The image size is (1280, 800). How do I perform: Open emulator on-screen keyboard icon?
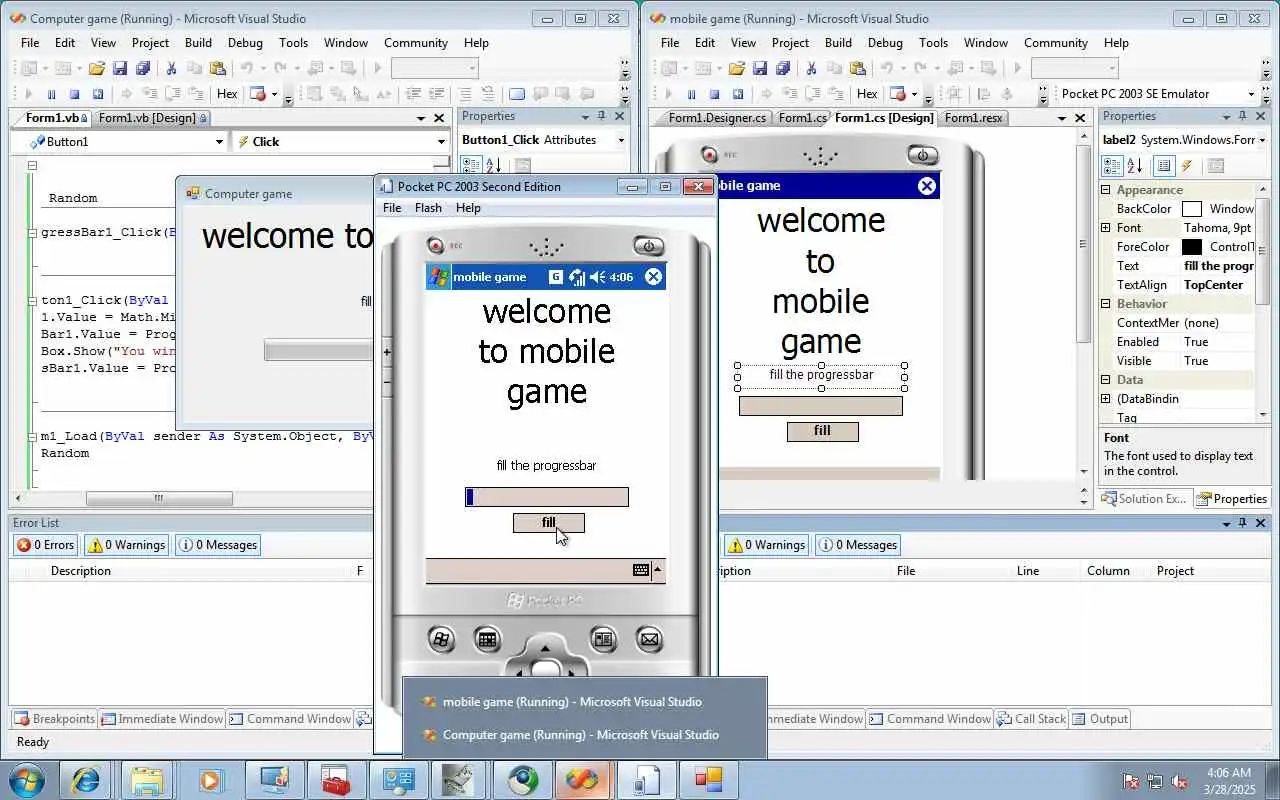641,570
